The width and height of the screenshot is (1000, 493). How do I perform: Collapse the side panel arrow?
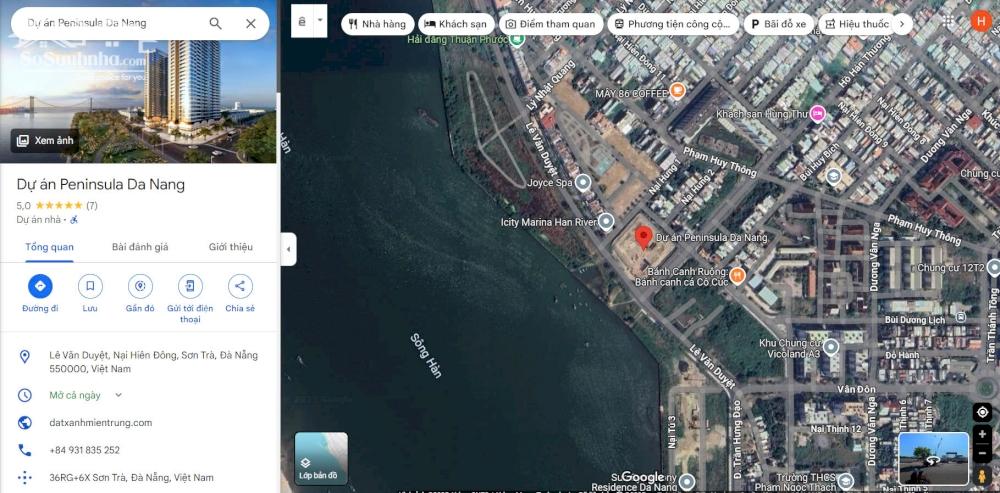point(288,249)
